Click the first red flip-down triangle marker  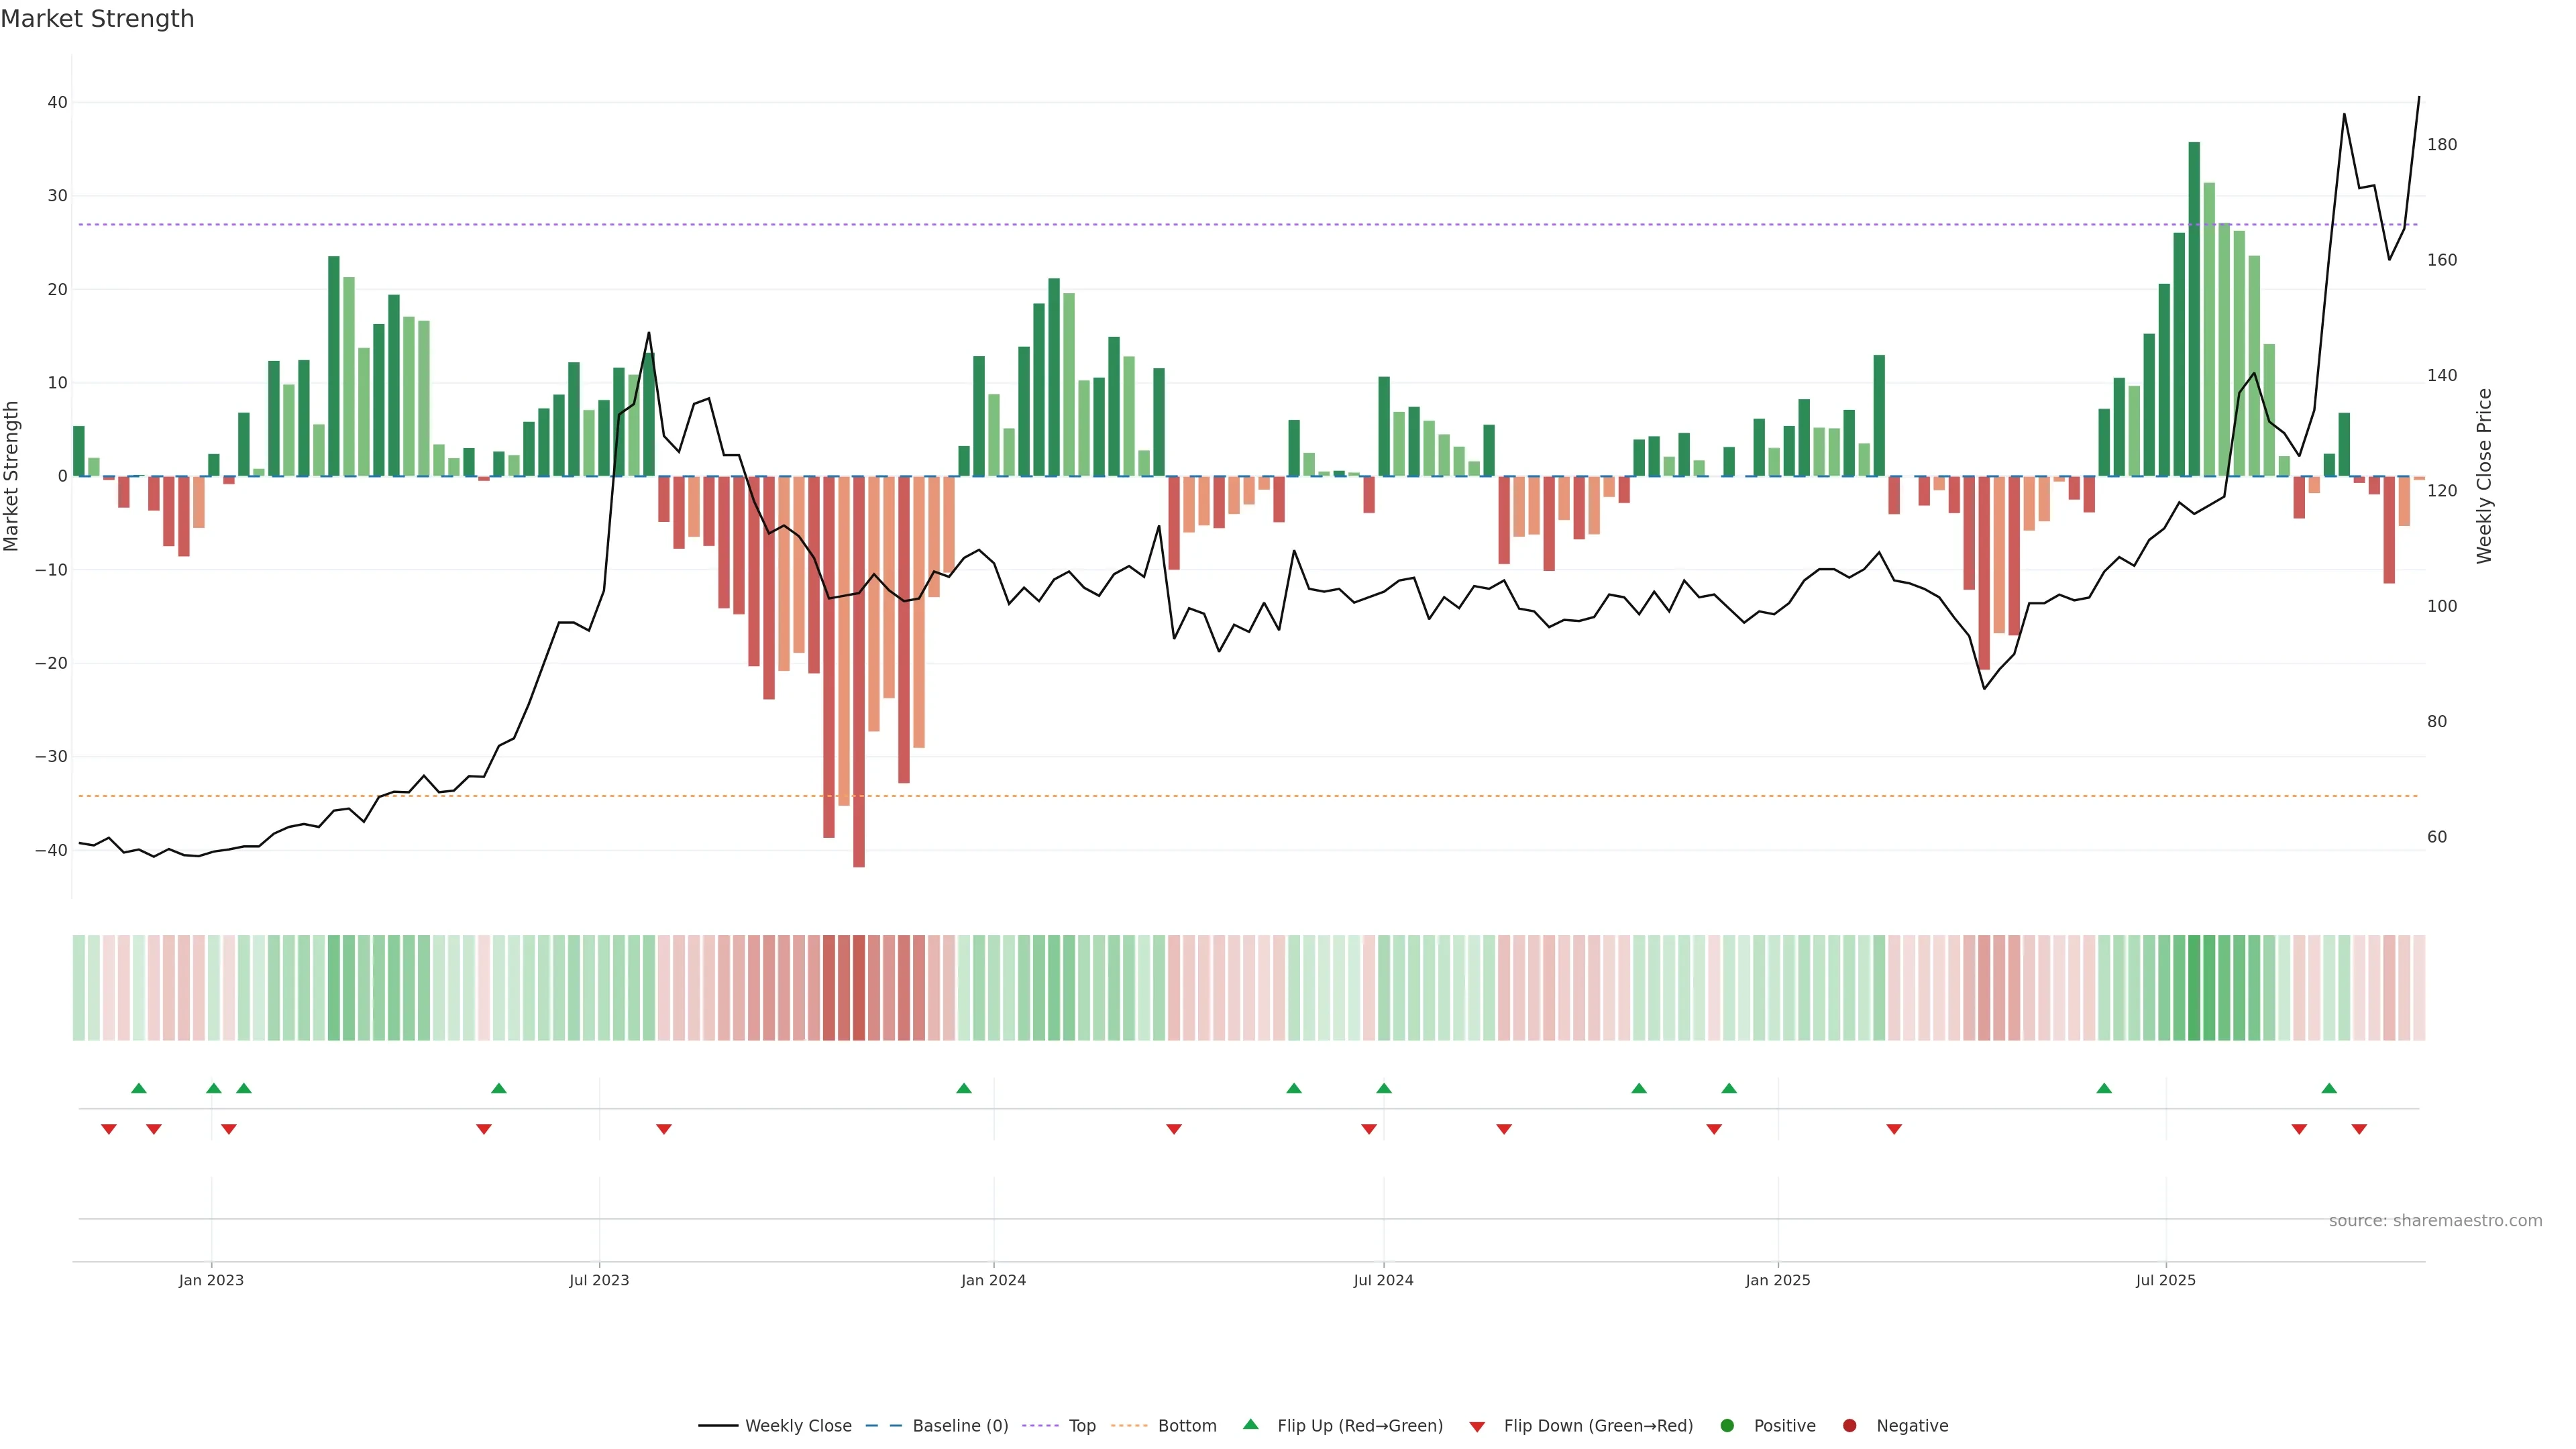pos(109,1129)
